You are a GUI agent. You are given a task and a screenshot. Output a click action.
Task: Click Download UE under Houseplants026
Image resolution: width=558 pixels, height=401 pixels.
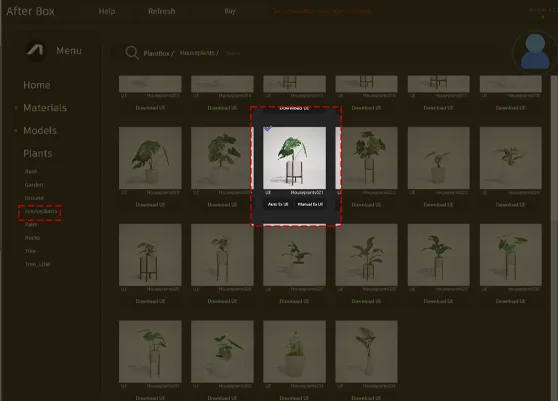pos(222,301)
